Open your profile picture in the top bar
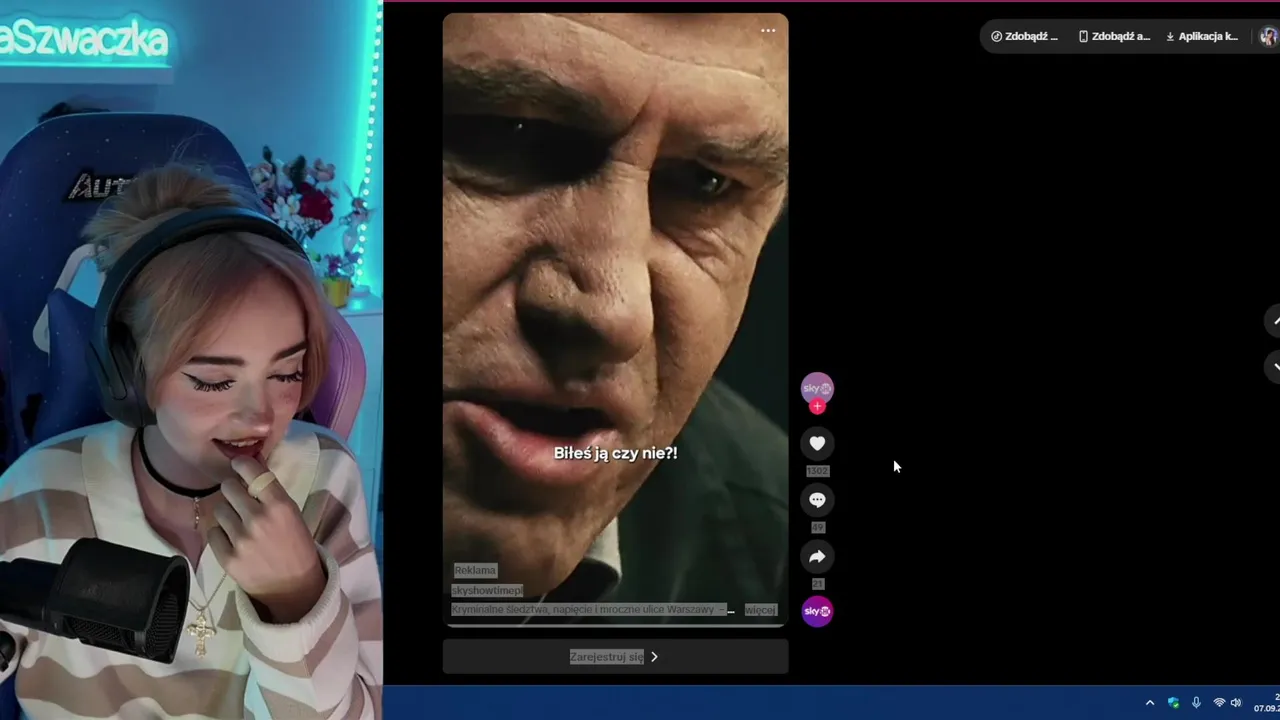Image resolution: width=1280 pixels, height=720 pixels. coord(1268,36)
